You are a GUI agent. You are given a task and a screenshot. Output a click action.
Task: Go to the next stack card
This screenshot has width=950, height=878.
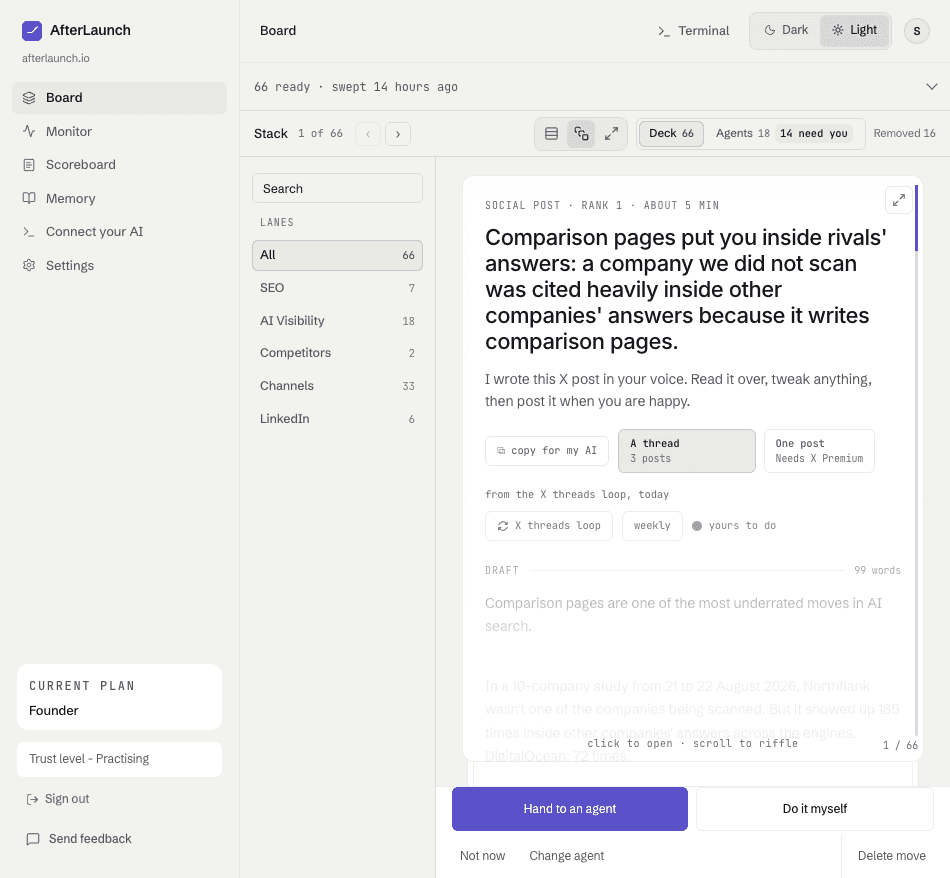(398, 134)
